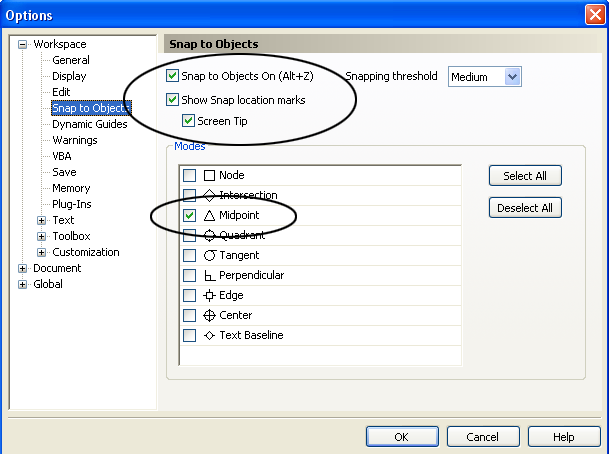Select Dynamic Guides in the tree
609x454 pixels.
[x=90, y=124]
